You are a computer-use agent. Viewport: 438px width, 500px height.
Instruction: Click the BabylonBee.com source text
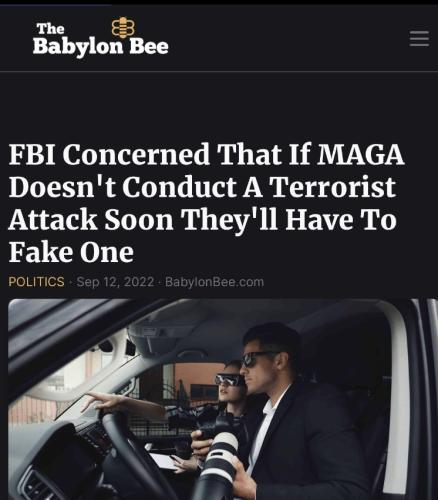tap(214, 282)
